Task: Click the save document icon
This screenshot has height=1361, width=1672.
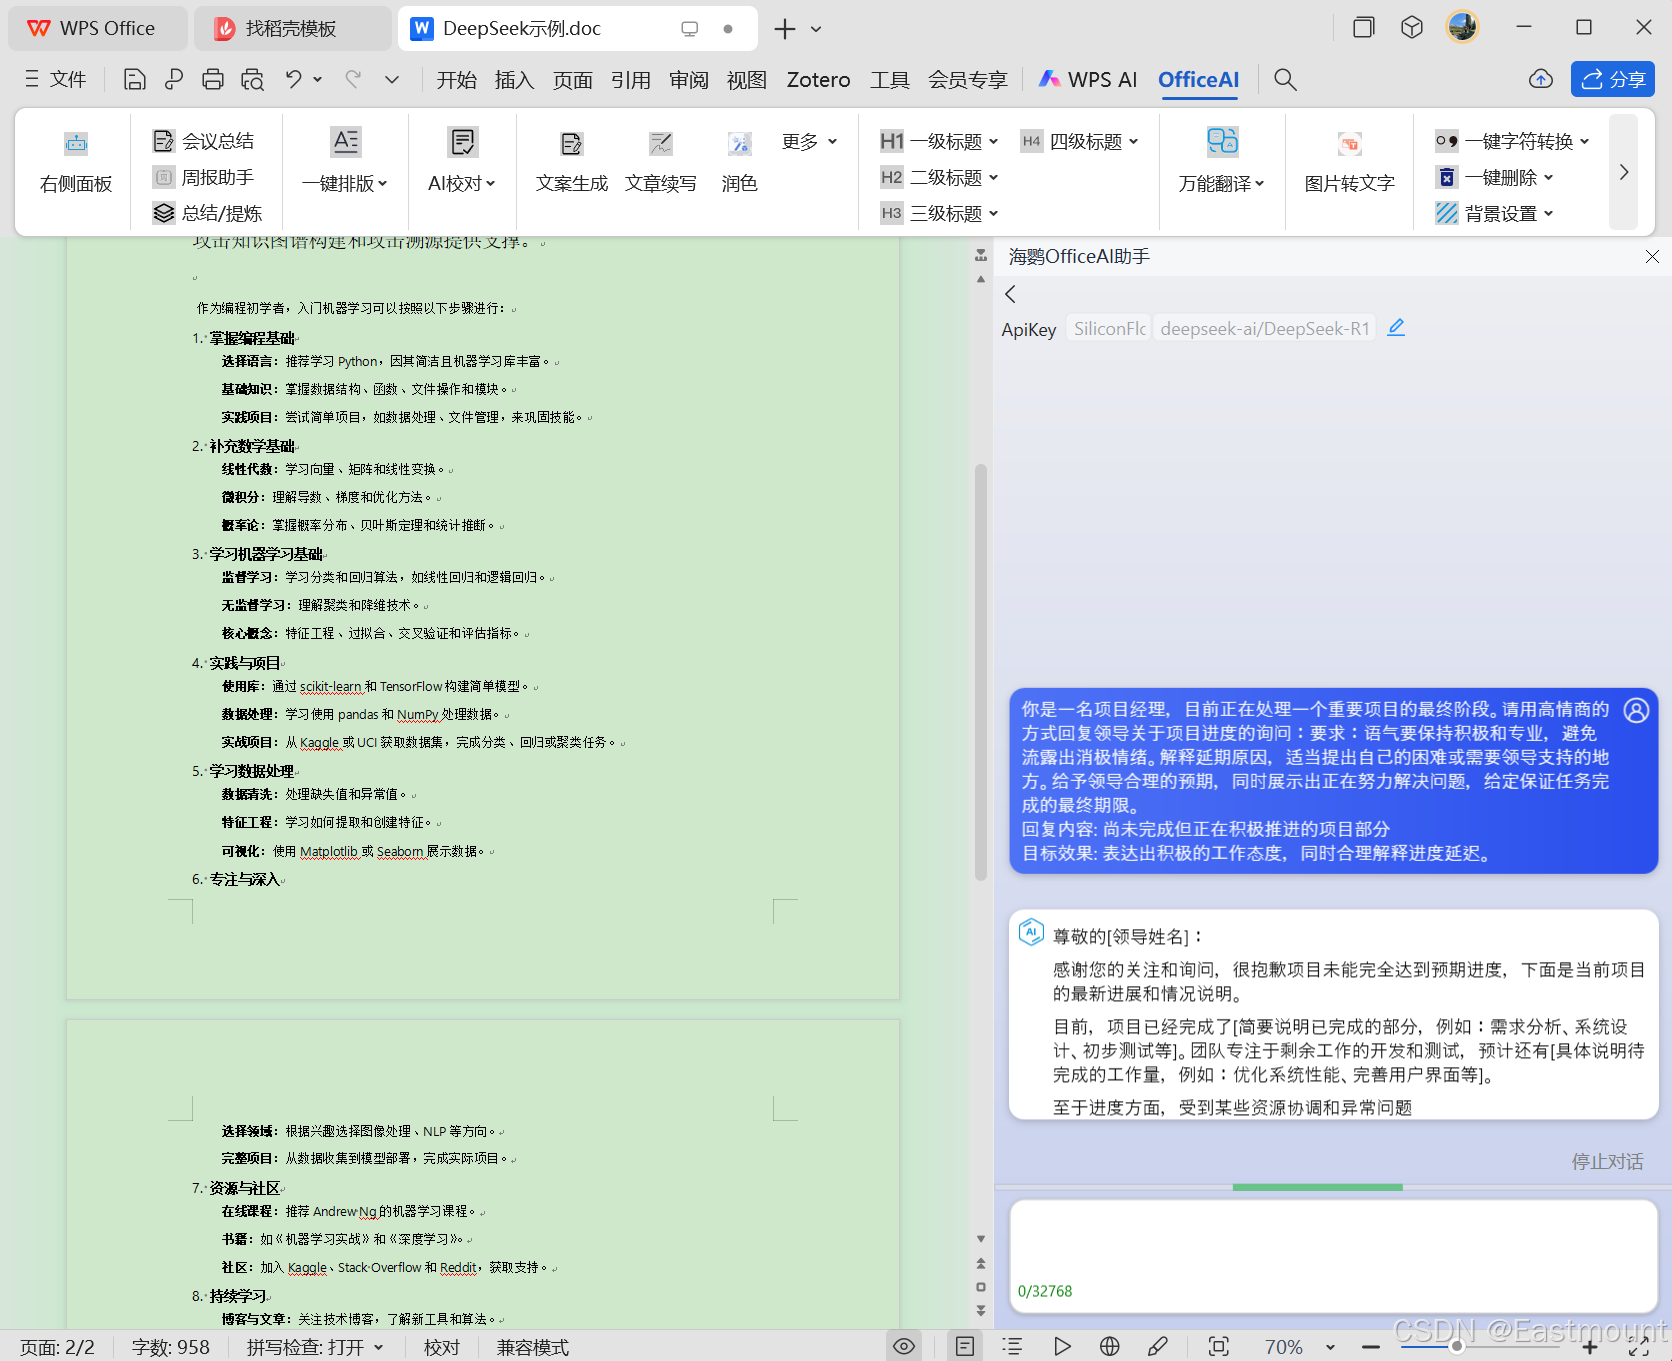Action: (x=135, y=80)
